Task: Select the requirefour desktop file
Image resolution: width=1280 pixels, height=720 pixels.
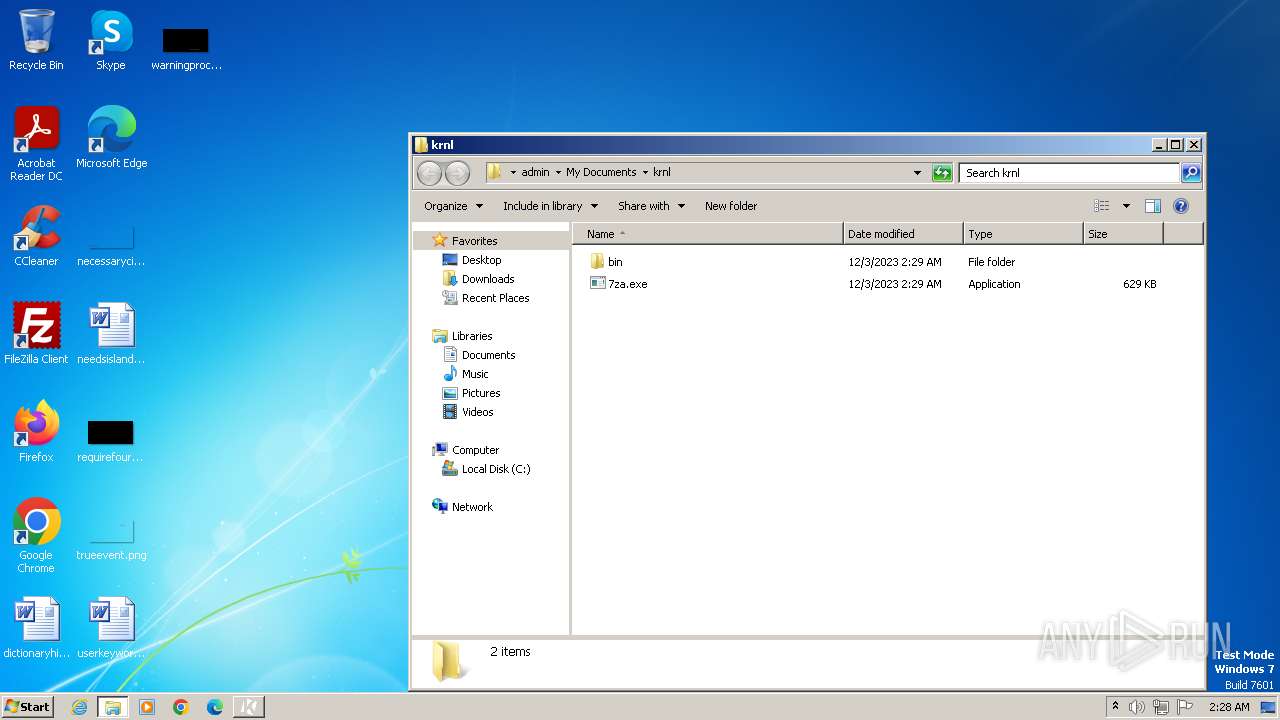Action: point(111,440)
